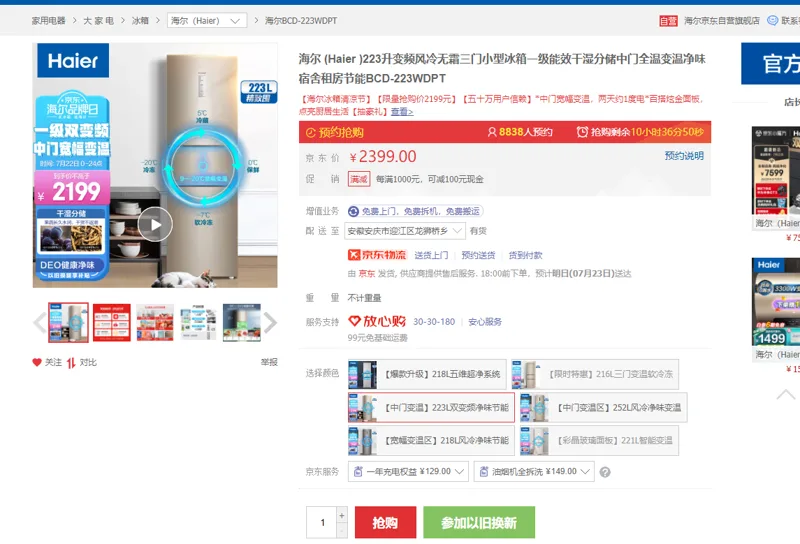Image resolution: width=800 pixels, height=544 pixels.
Task: Select fifth fridge interior thumbnail
Action: pos(242,323)
